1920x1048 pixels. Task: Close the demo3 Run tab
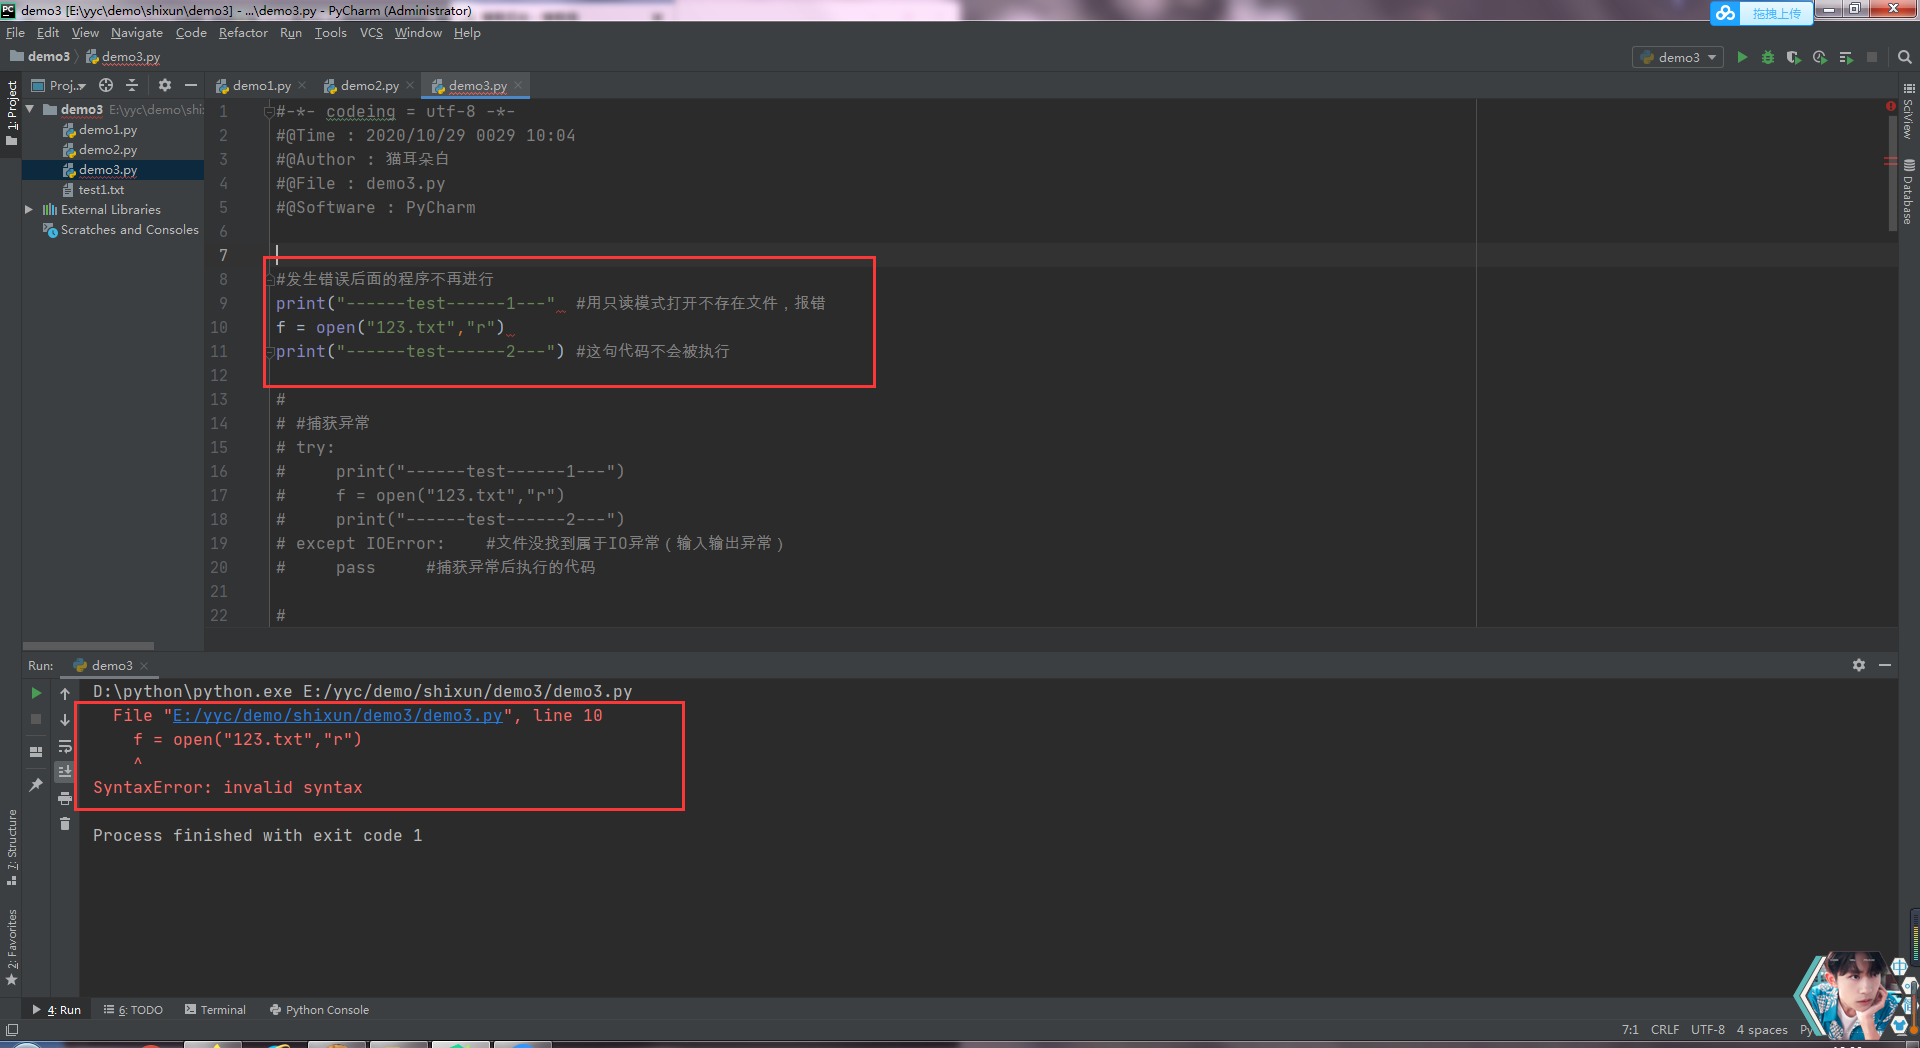click(x=144, y=666)
